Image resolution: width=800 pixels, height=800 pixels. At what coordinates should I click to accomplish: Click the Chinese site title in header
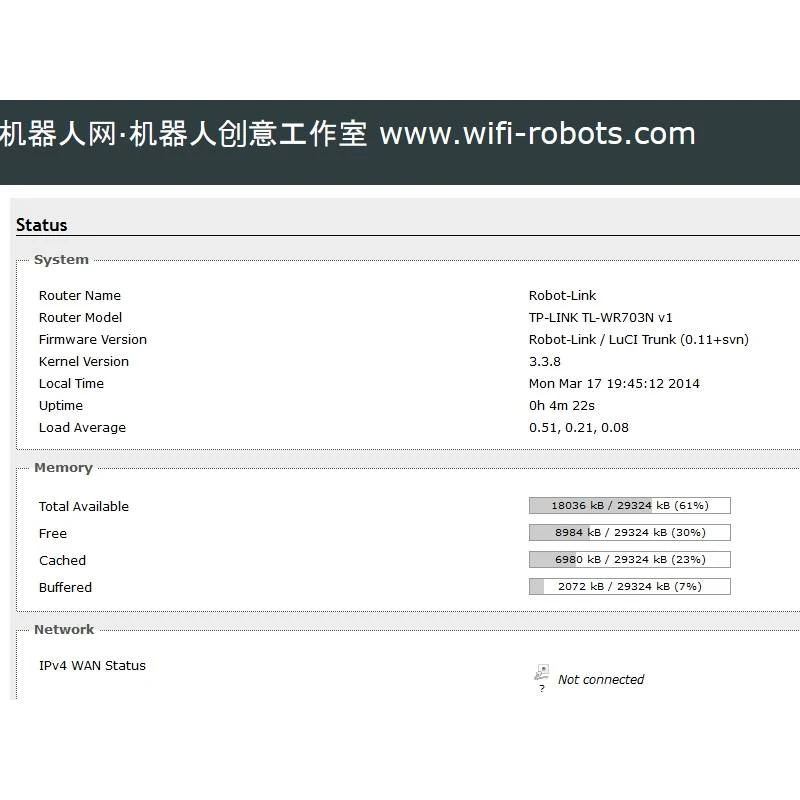tap(184, 134)
